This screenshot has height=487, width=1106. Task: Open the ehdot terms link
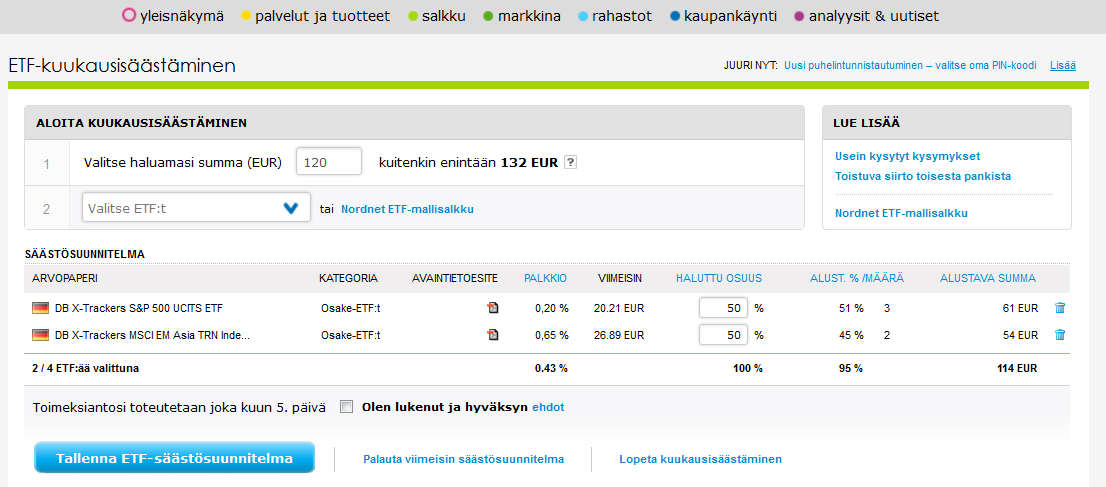548,407
